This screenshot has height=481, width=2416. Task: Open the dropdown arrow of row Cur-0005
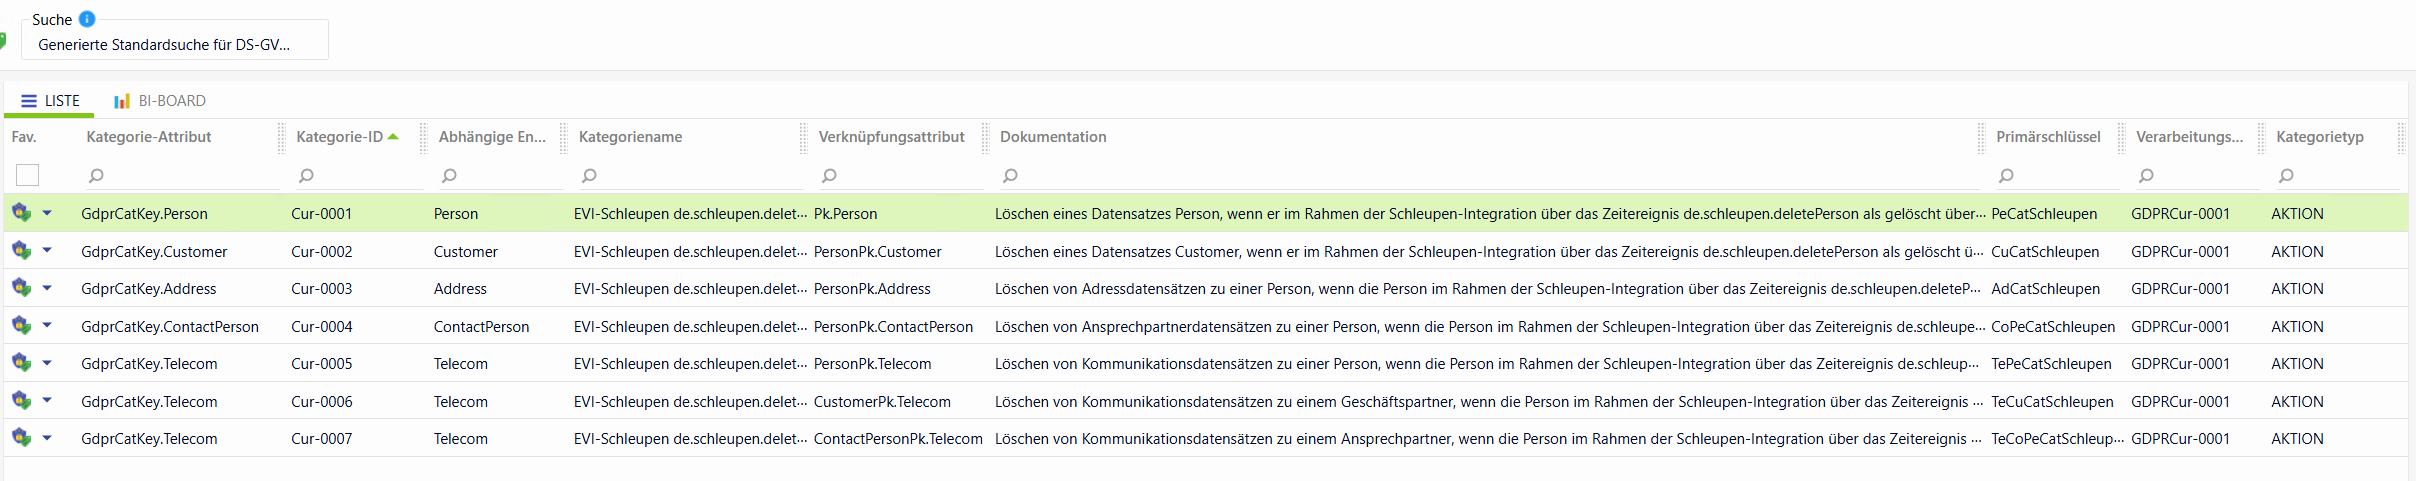click(47, 363)
